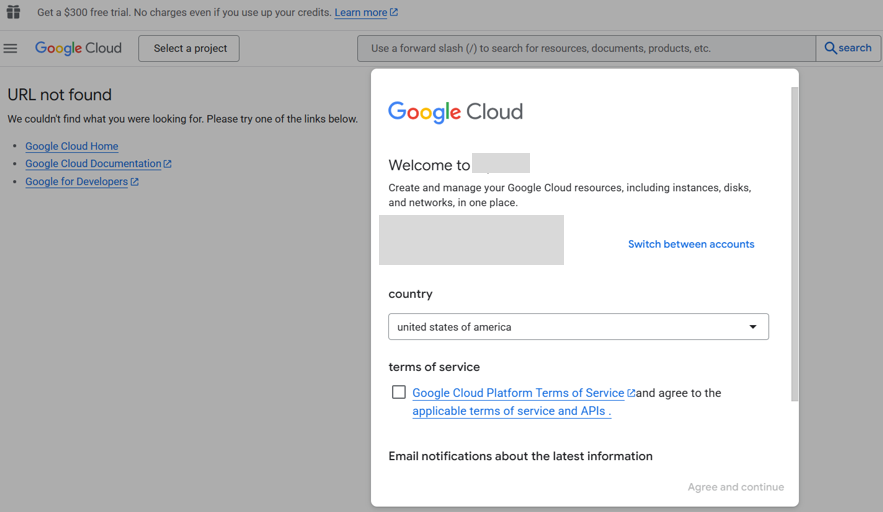Click the Google Cloud logo in header
Screen dimensions: 883x512
tap(78, 48)
